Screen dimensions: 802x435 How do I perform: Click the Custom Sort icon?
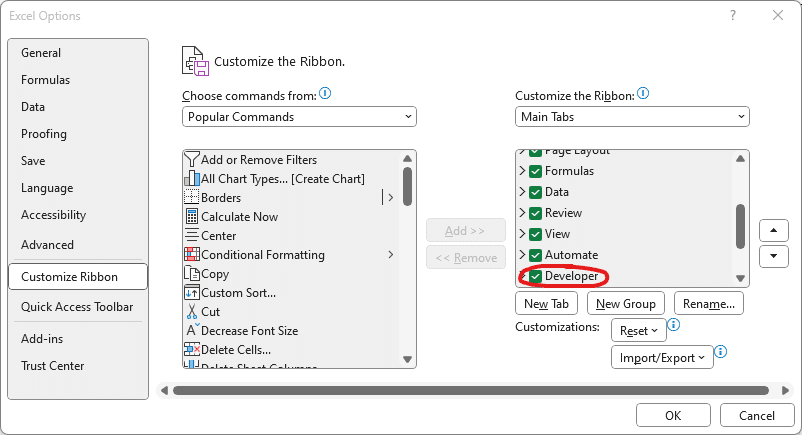click(193, 293)
